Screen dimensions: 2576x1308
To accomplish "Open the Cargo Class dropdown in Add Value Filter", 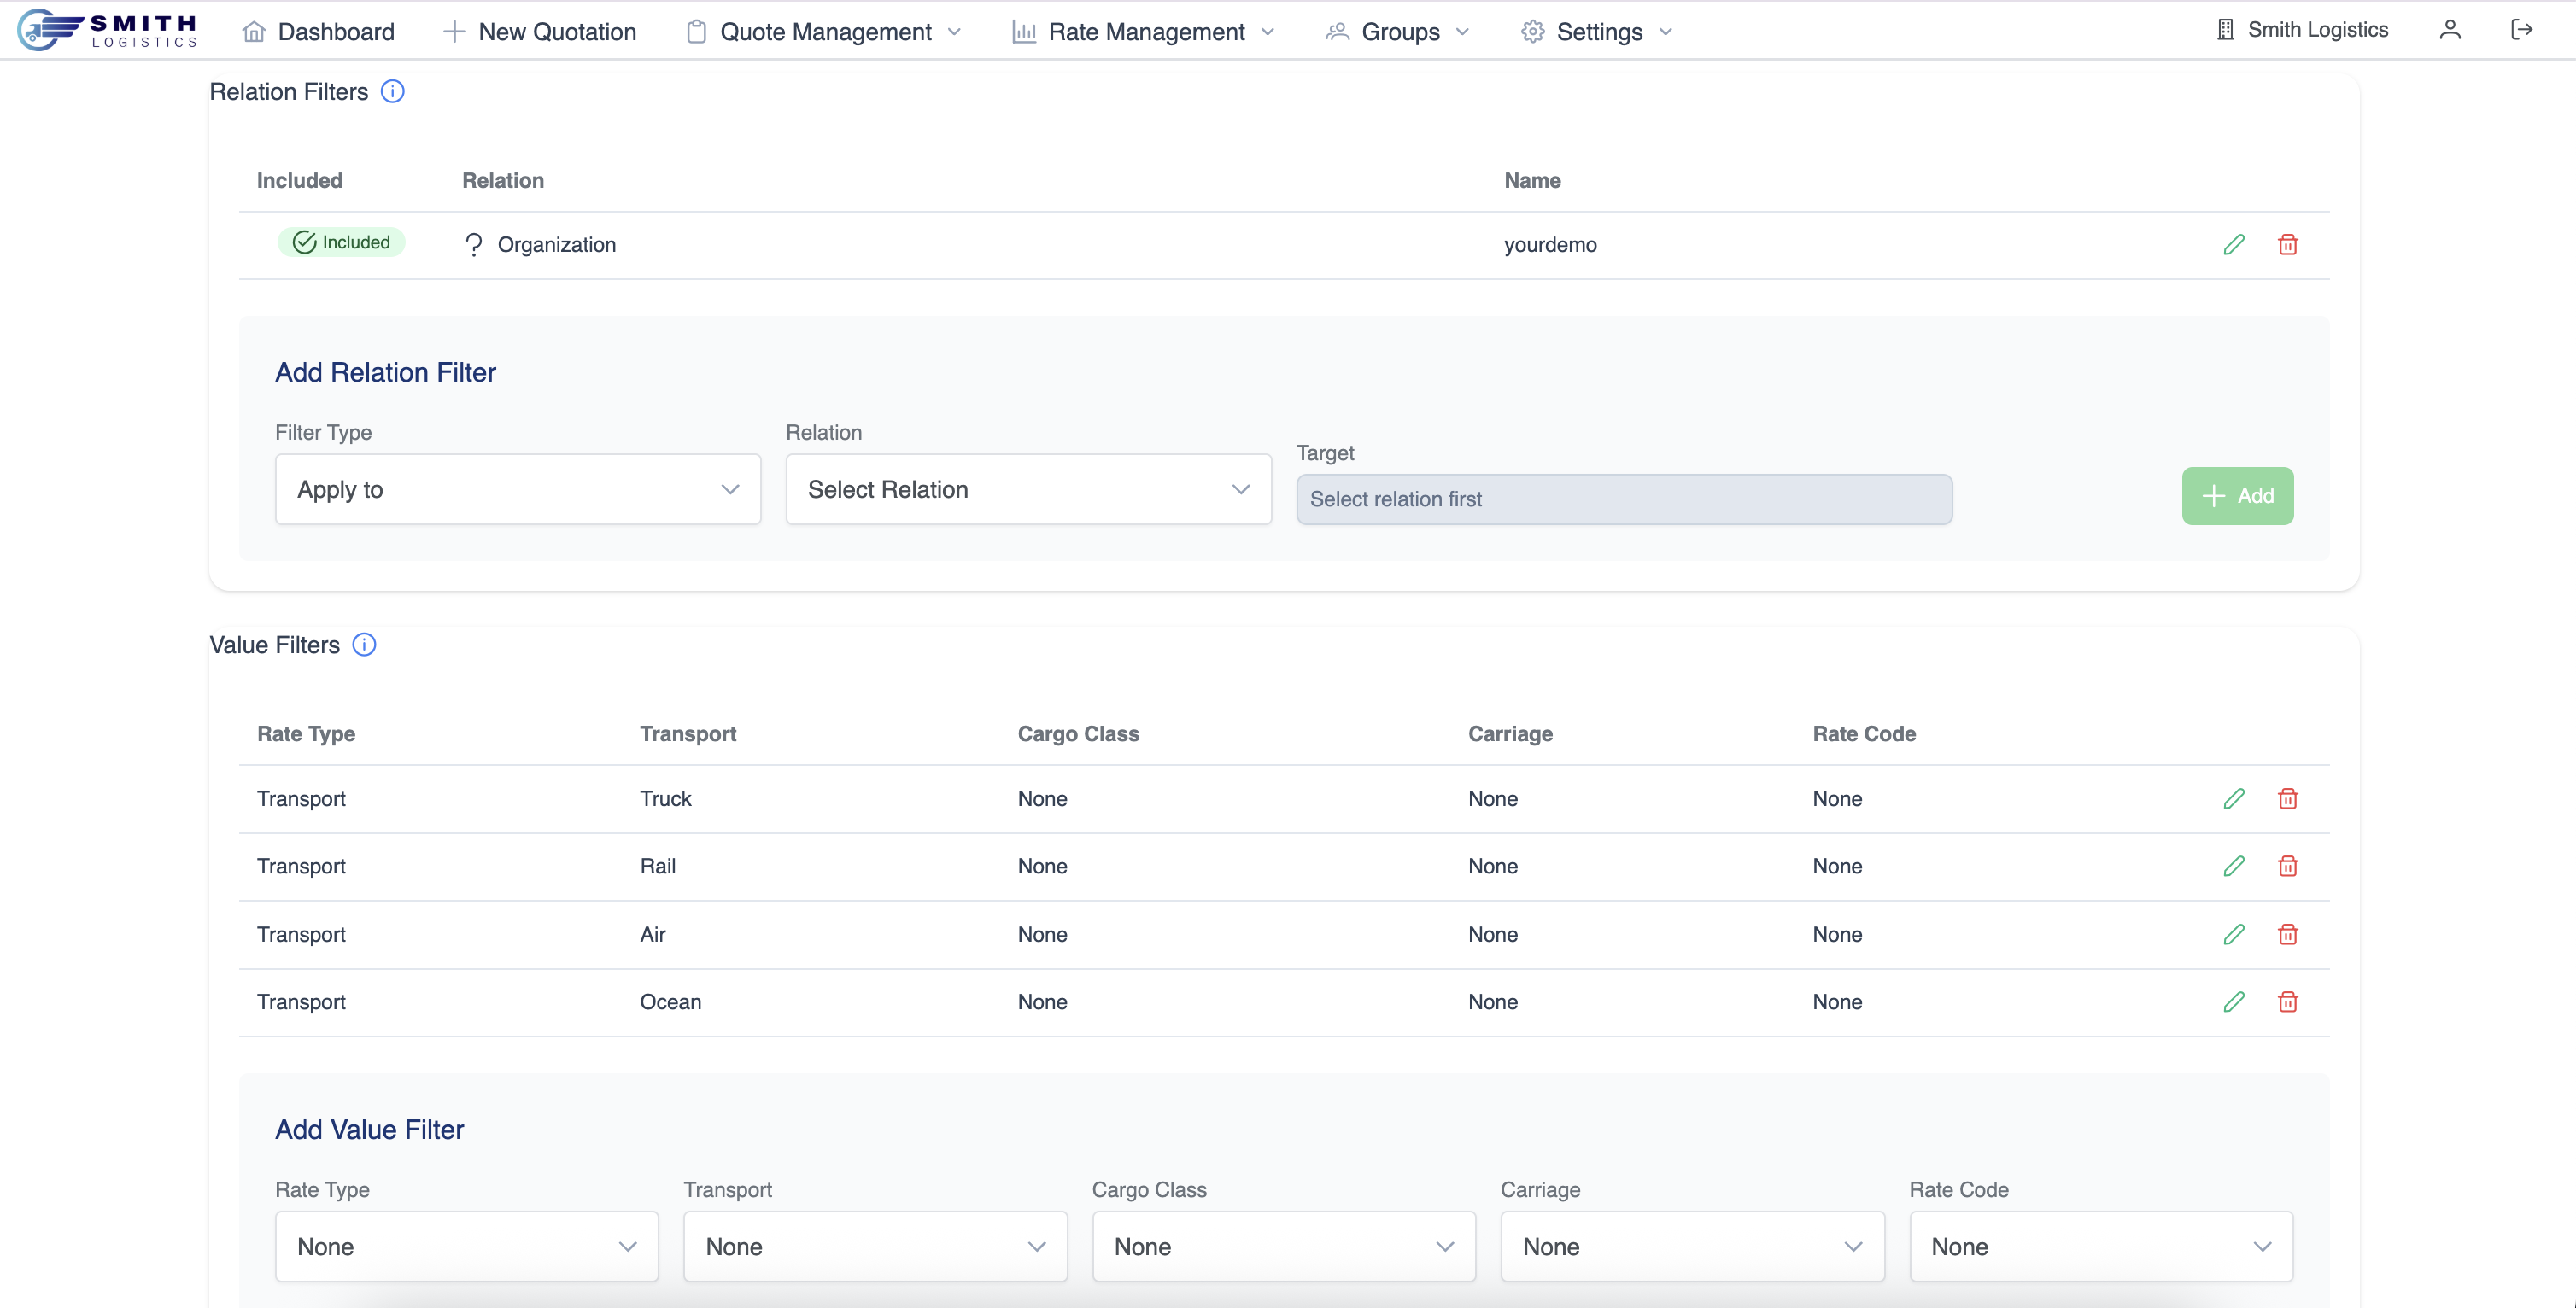I will coord(1283,1247).
